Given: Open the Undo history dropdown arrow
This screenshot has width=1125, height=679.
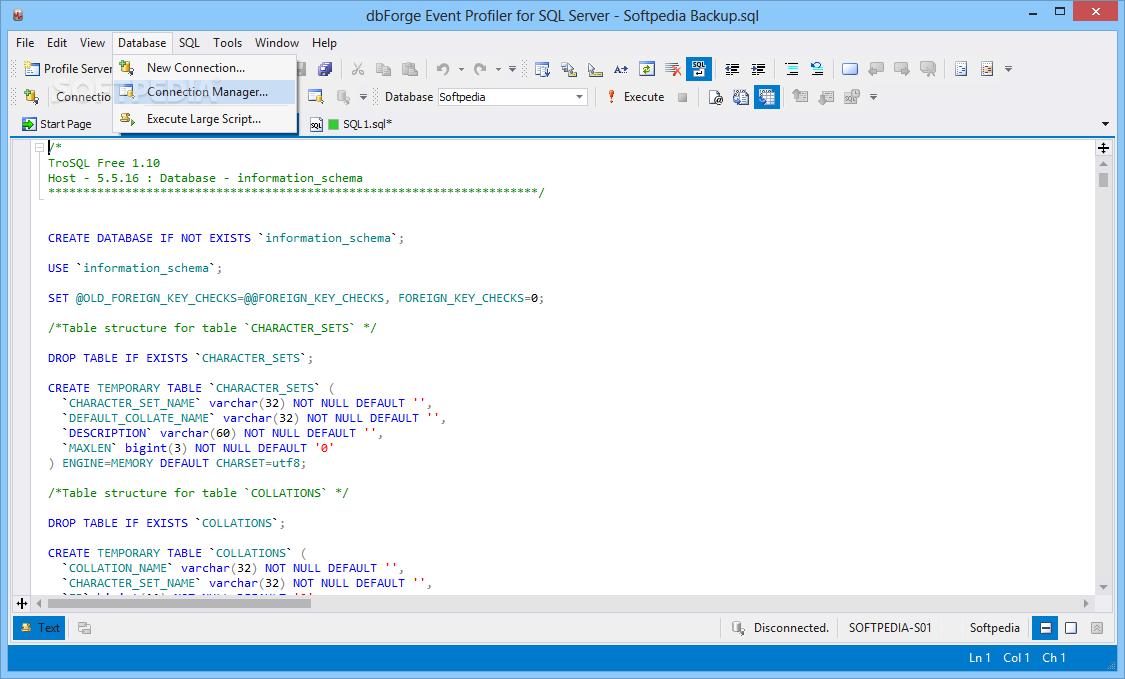Looking at the screenshot, I should point(461,70).
